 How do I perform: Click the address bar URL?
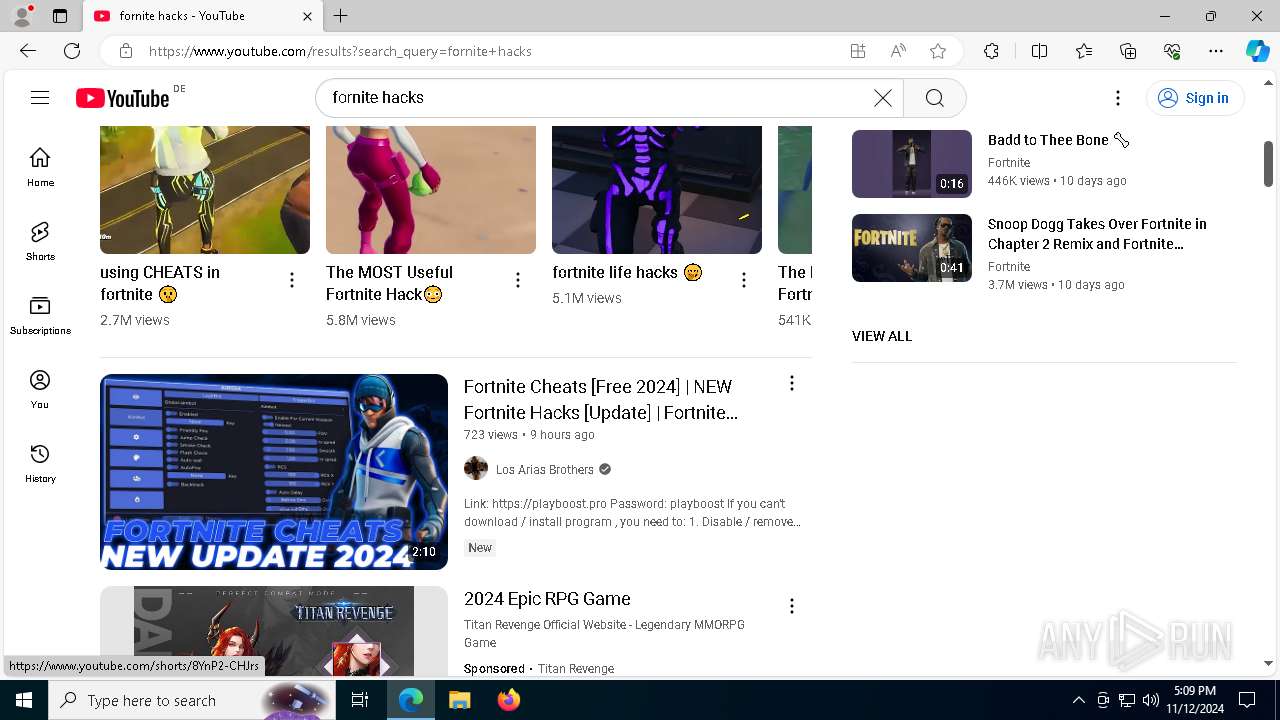tap(340, 51)
